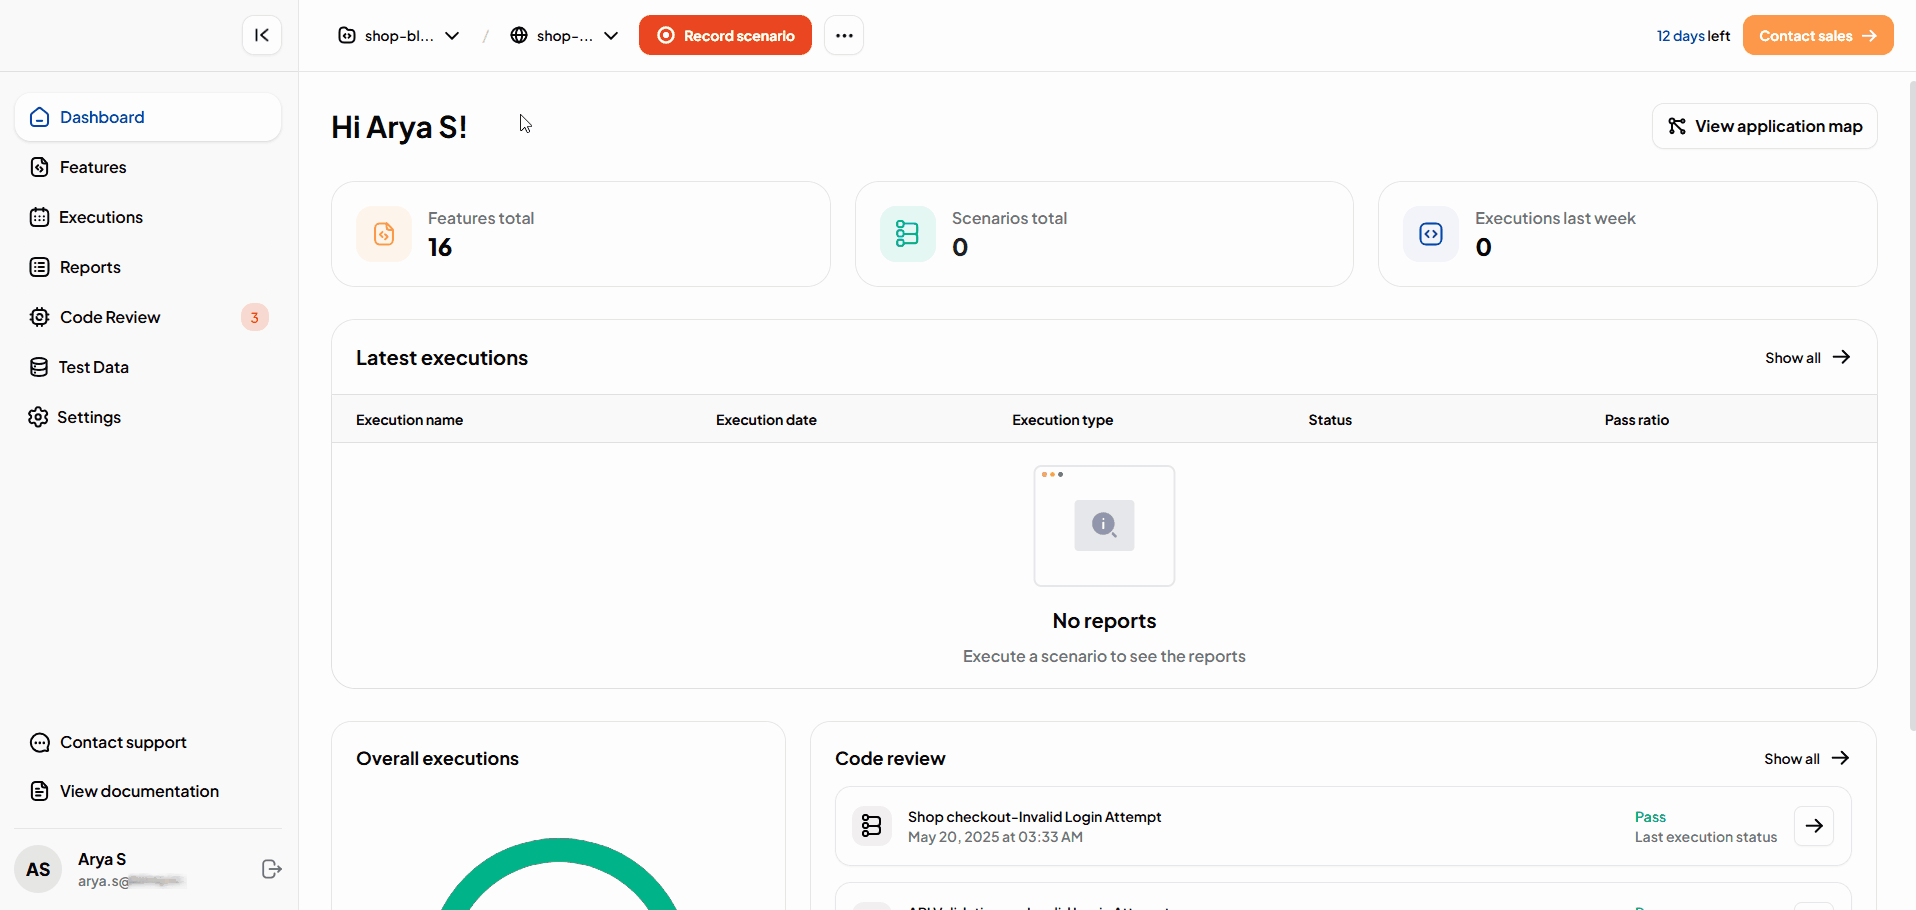The height and width of the screenshot is (910, 1916).
Task: Click View application map button
Action: (x=1764, y=126)
